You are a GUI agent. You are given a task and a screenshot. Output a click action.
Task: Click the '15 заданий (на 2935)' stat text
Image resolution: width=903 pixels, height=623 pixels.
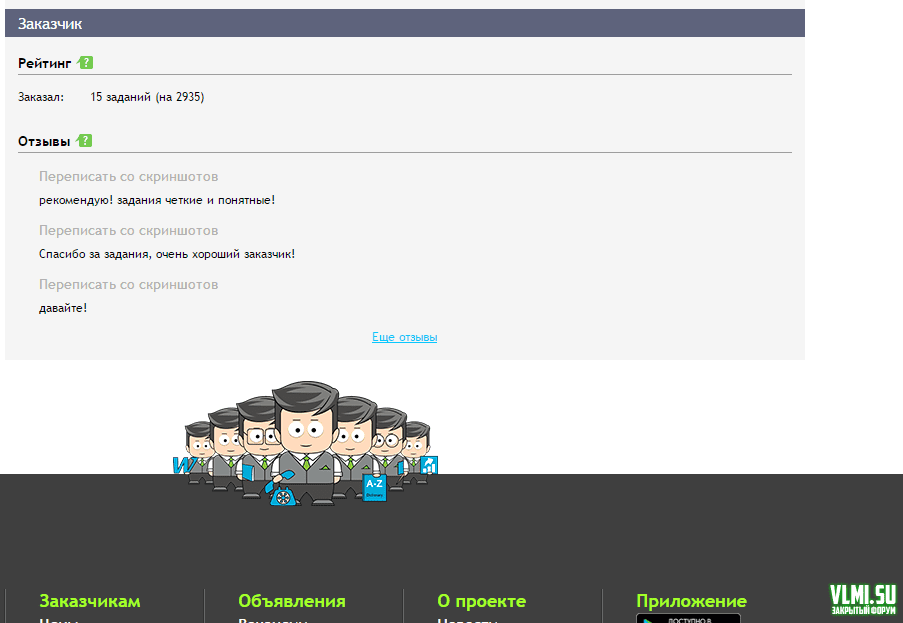click(x=147, y=97)
